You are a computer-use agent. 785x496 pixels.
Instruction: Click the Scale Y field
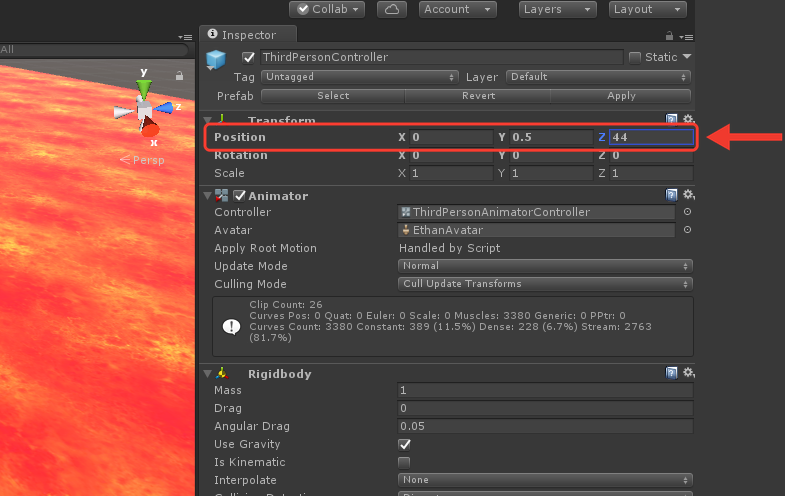(552, 173)
